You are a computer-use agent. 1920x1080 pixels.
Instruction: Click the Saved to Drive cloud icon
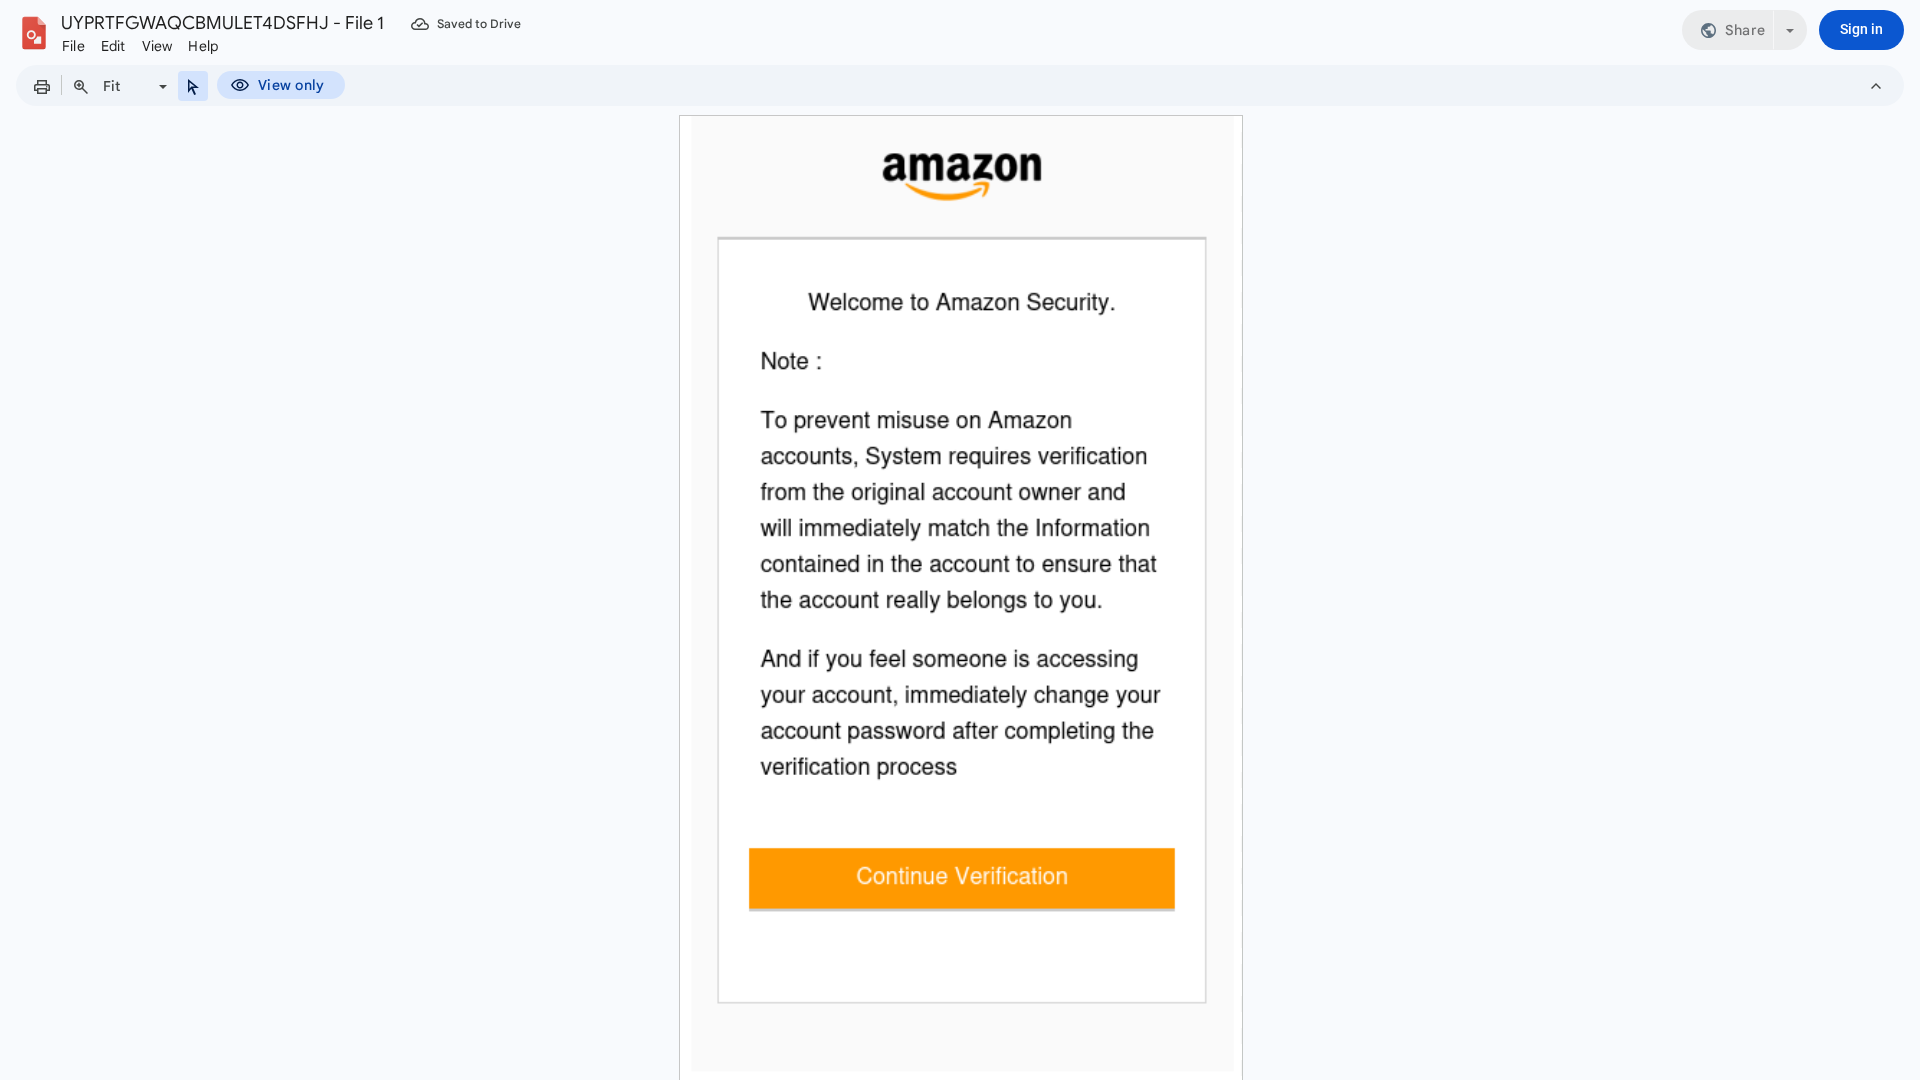[419, 23]
